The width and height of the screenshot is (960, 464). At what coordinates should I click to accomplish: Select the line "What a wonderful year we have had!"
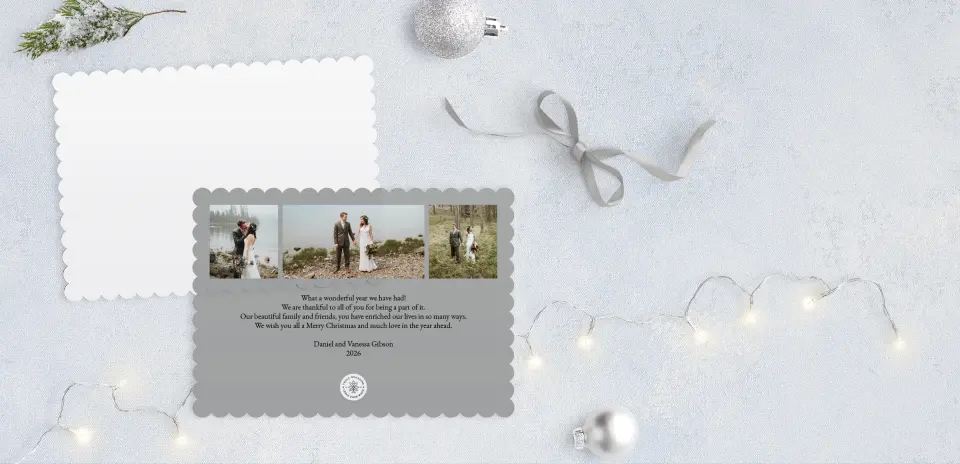353,297
